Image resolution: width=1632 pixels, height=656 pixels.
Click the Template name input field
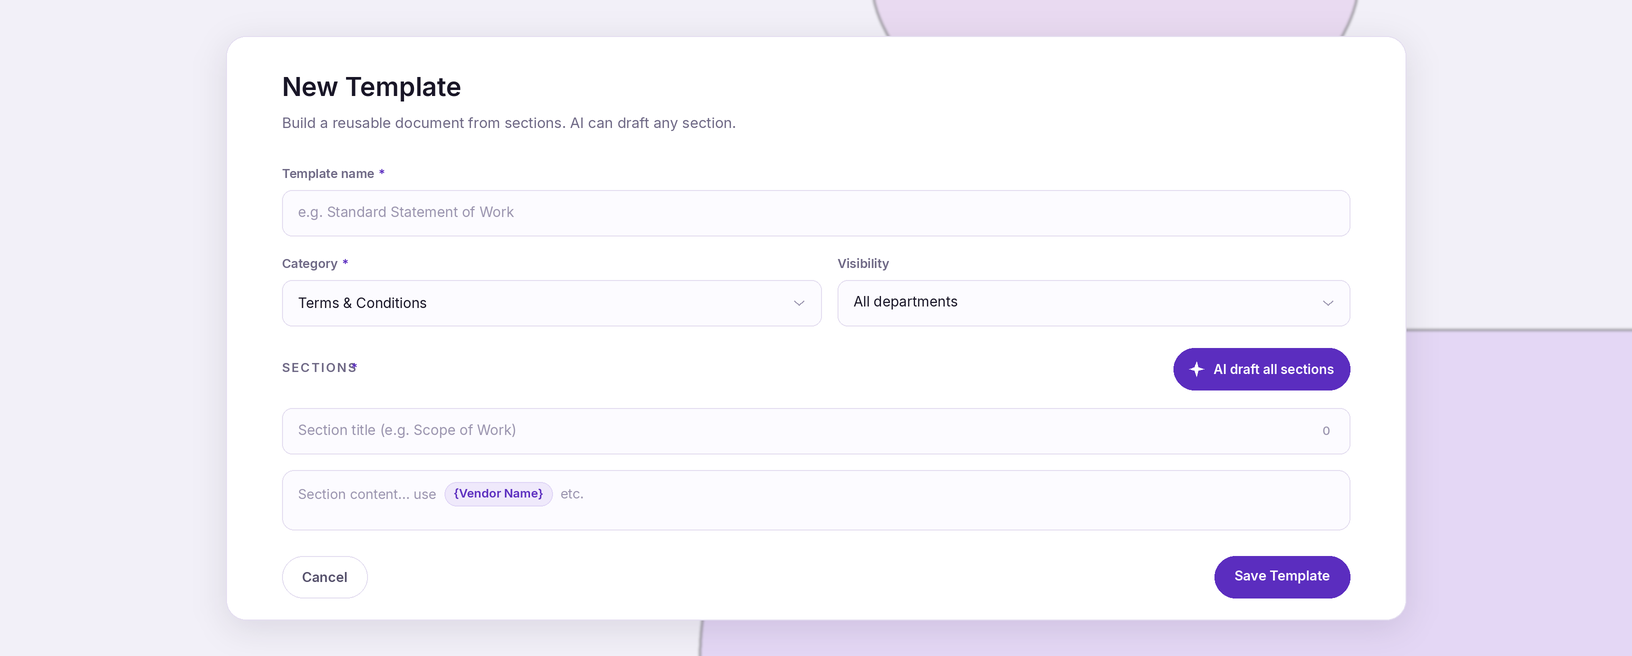pos(816,213)
